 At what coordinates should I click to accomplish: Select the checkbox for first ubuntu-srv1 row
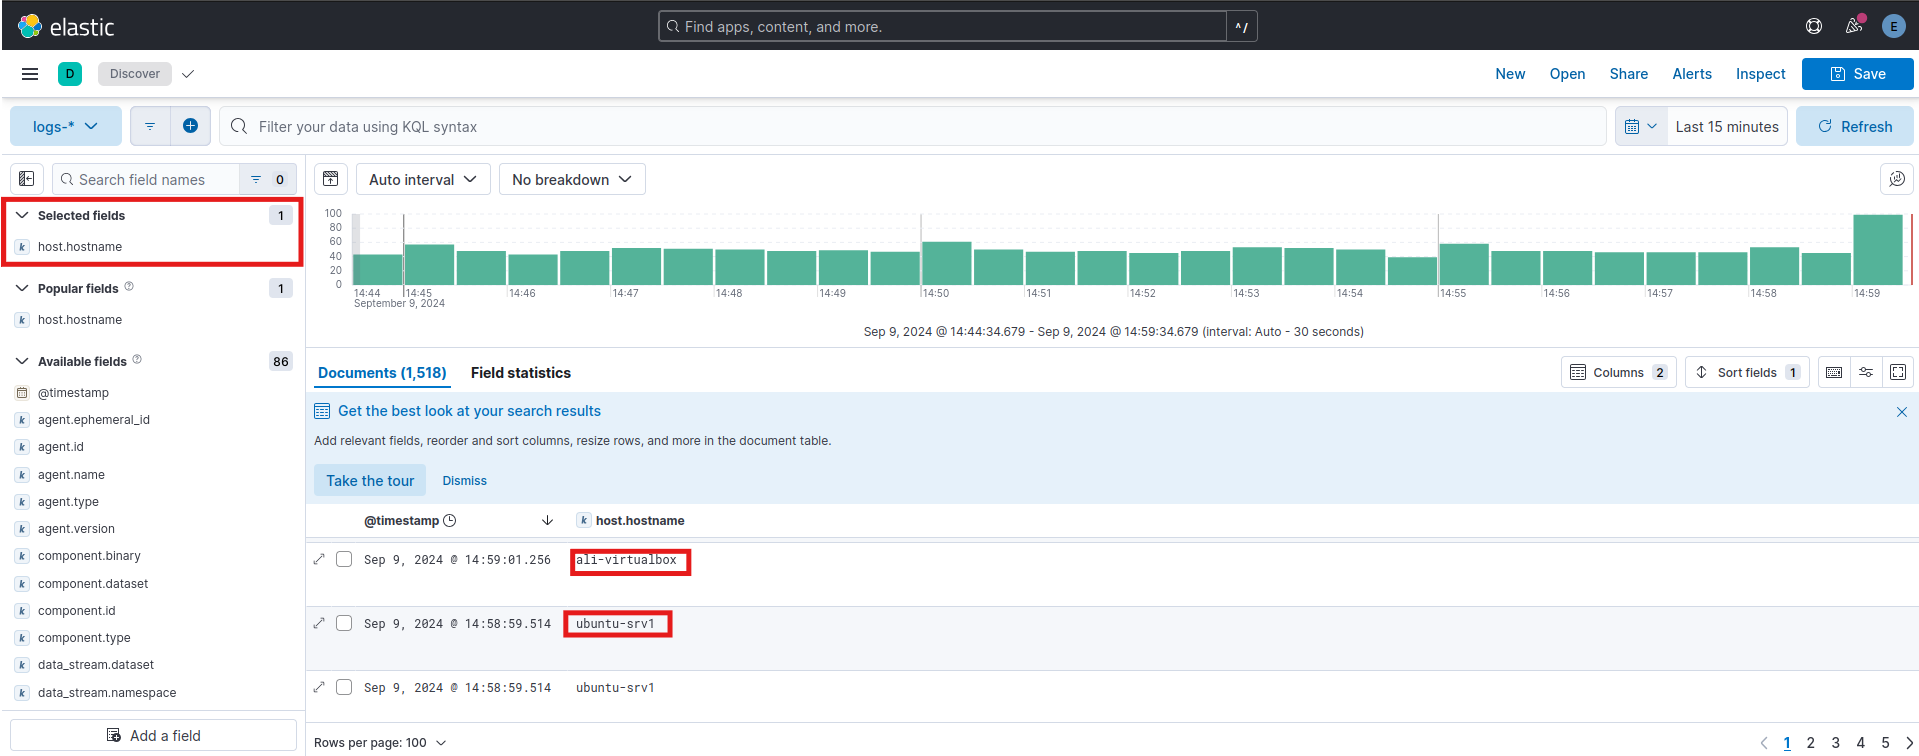(344, 623)
